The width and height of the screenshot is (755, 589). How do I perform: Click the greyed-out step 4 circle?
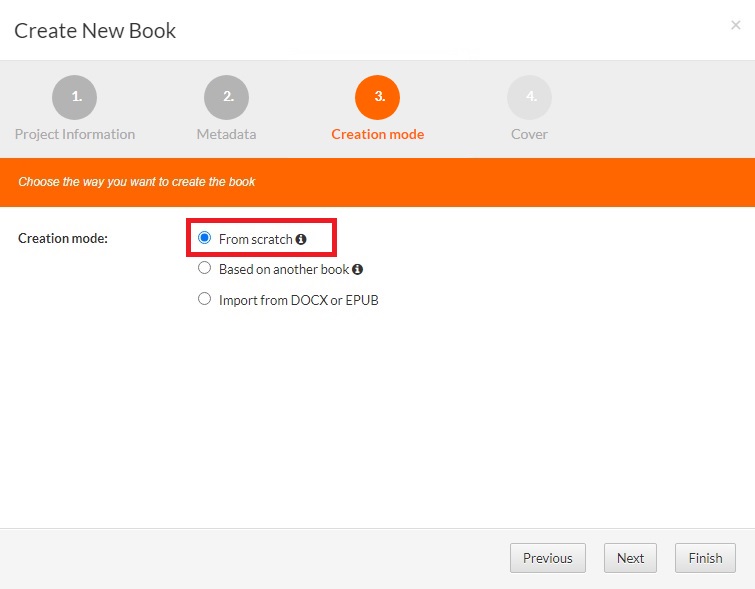pyautogui.click(x=529, y=97)
